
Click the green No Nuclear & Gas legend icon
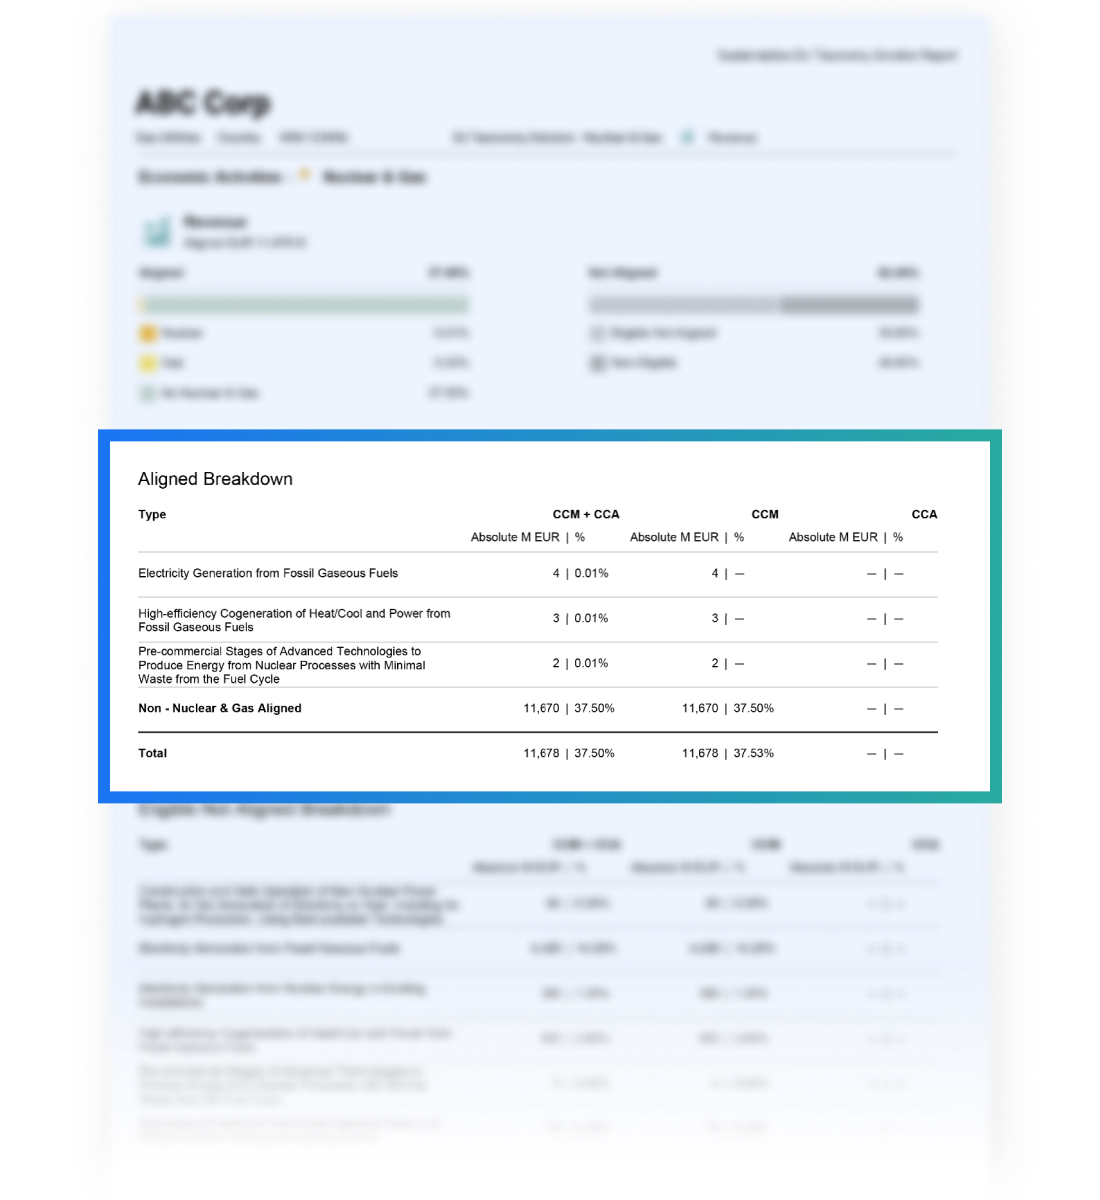148,393
